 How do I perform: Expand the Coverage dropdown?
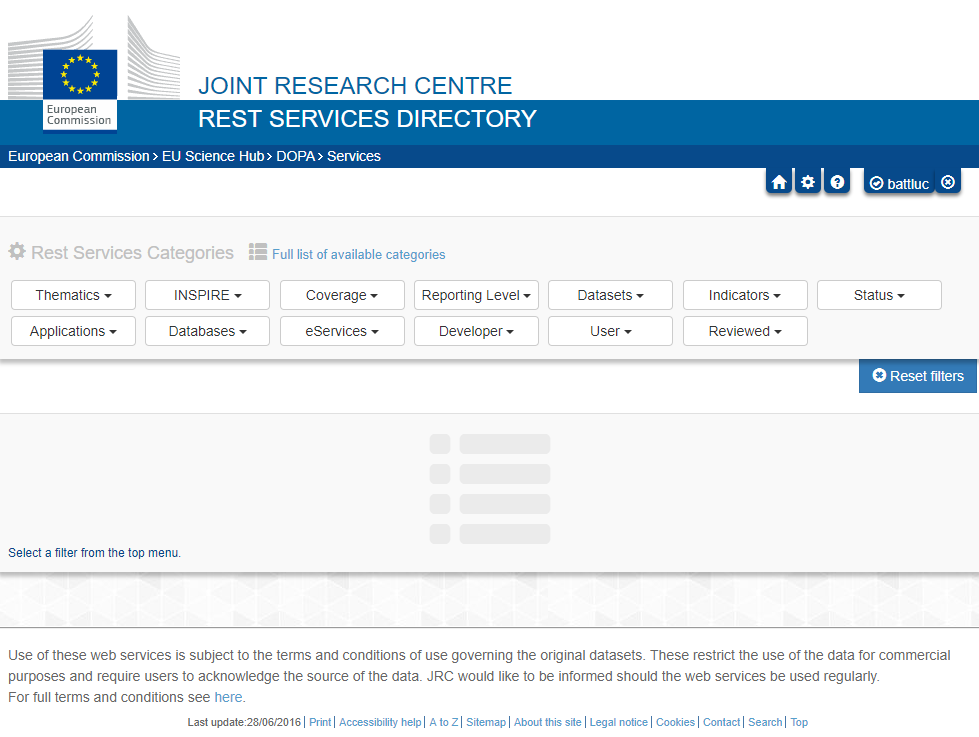342,295
